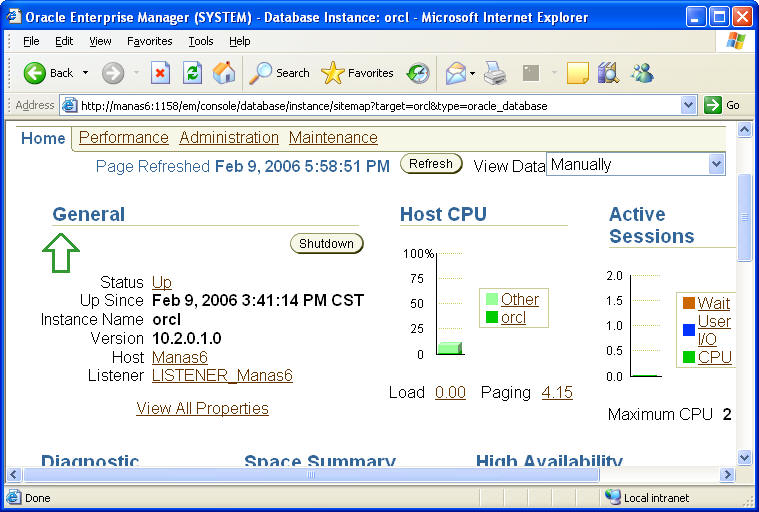Click the Other legend link
The image size is (759, 512).
coord(520,299)
